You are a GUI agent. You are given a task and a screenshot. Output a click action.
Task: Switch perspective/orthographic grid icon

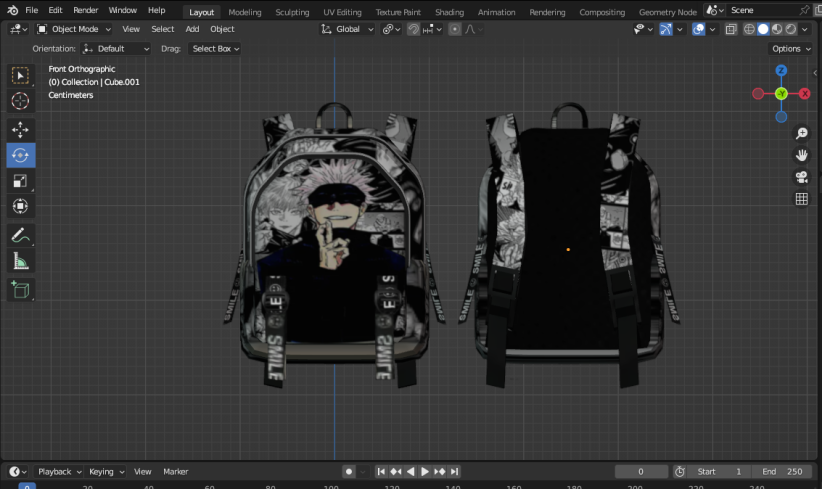tap(802, 199)
